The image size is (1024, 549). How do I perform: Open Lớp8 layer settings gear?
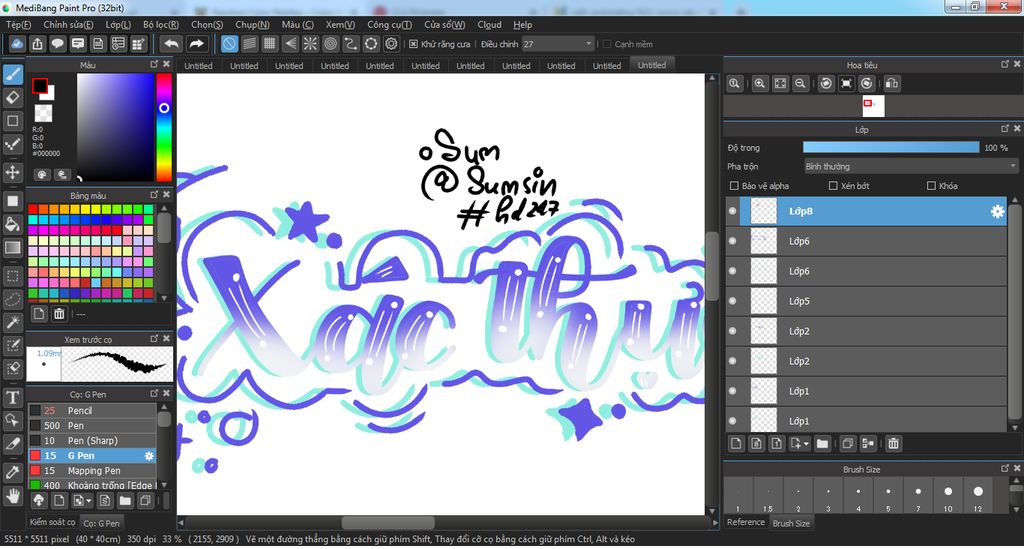(x=997, y=212)
